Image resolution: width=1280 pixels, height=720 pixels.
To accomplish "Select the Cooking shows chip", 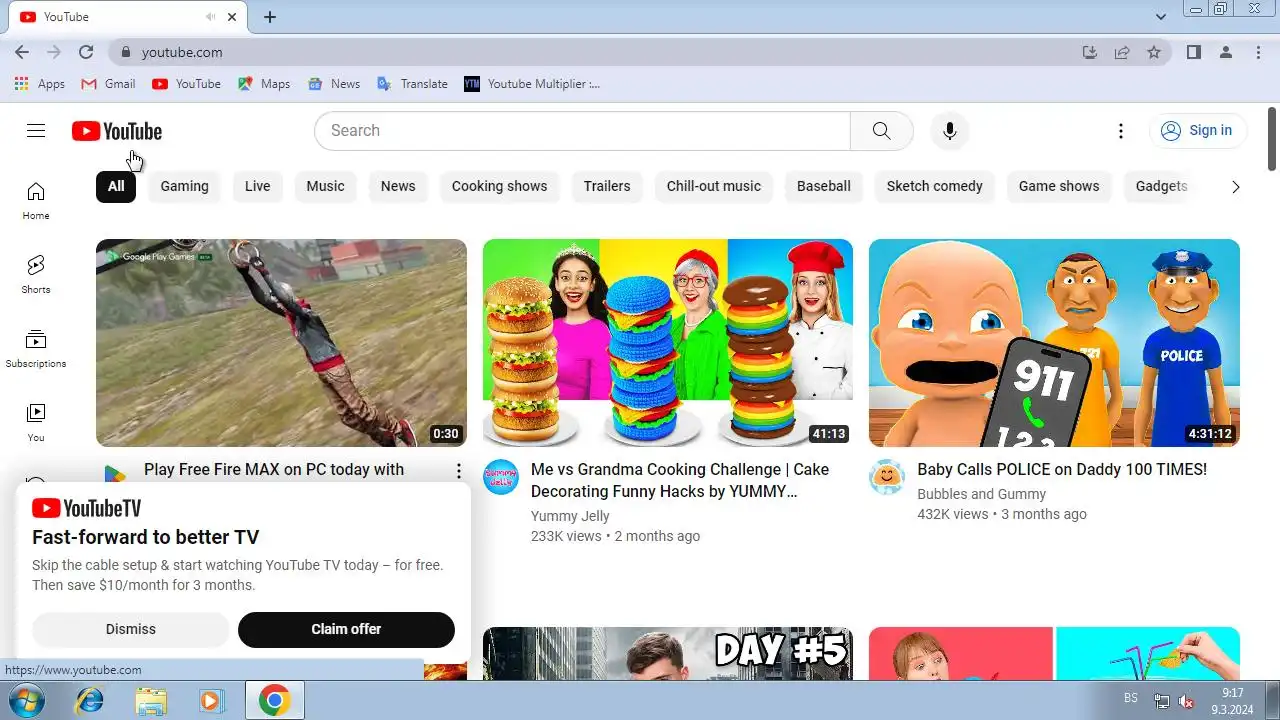I will click(x=499, y=186).
